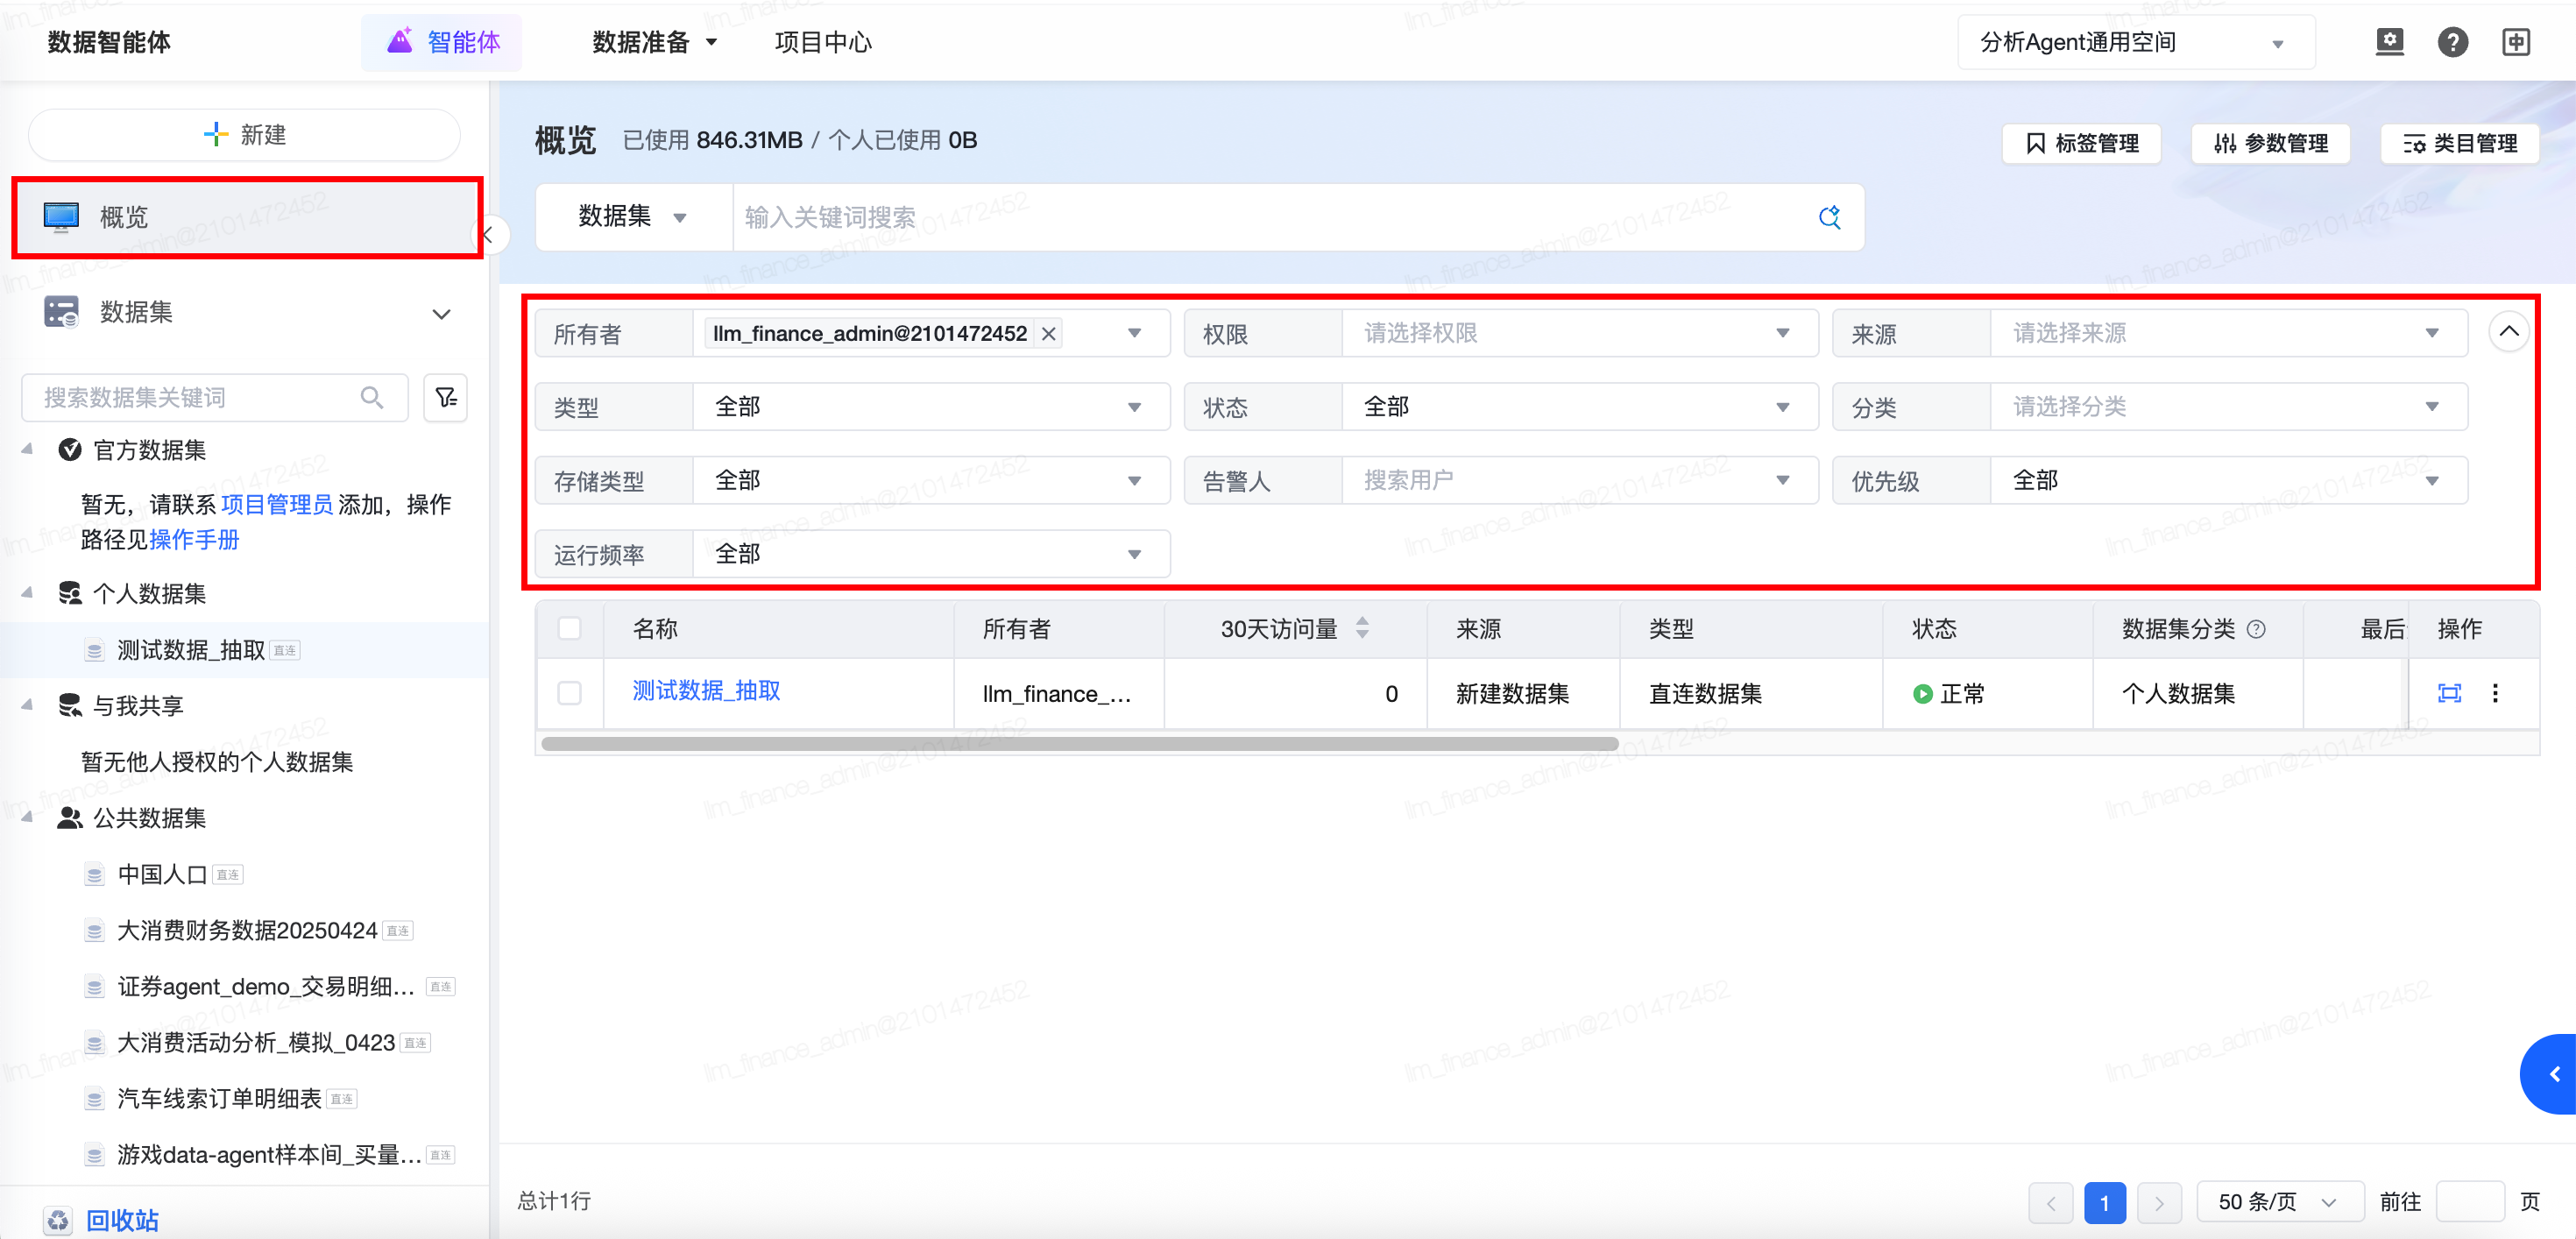Screen dimensions: 2576x1239
Task: Open the monitor icon in top bar
Action: click(2389, 42)
